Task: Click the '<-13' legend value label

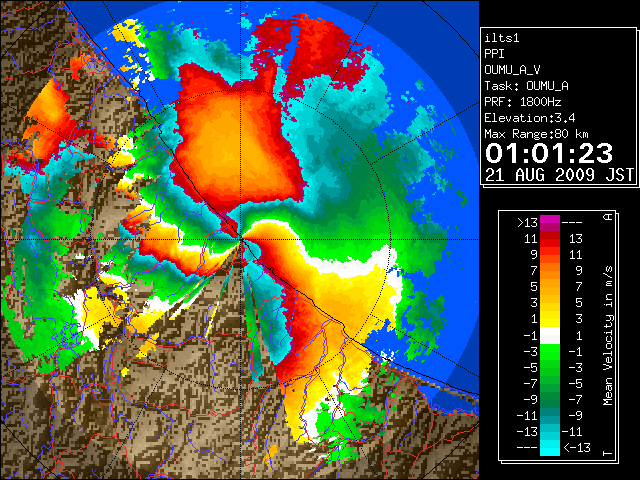Action: pyautogui.click(x=577, y=447)
